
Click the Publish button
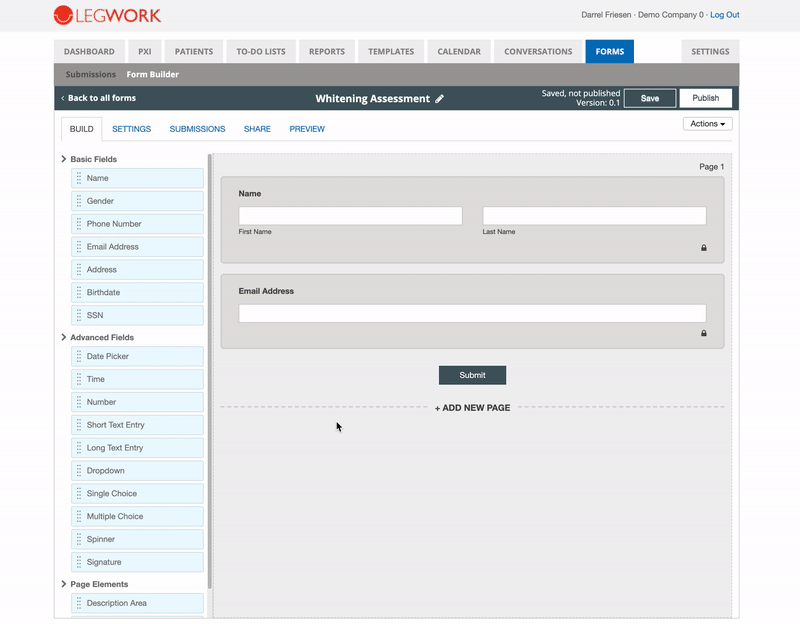706,98
